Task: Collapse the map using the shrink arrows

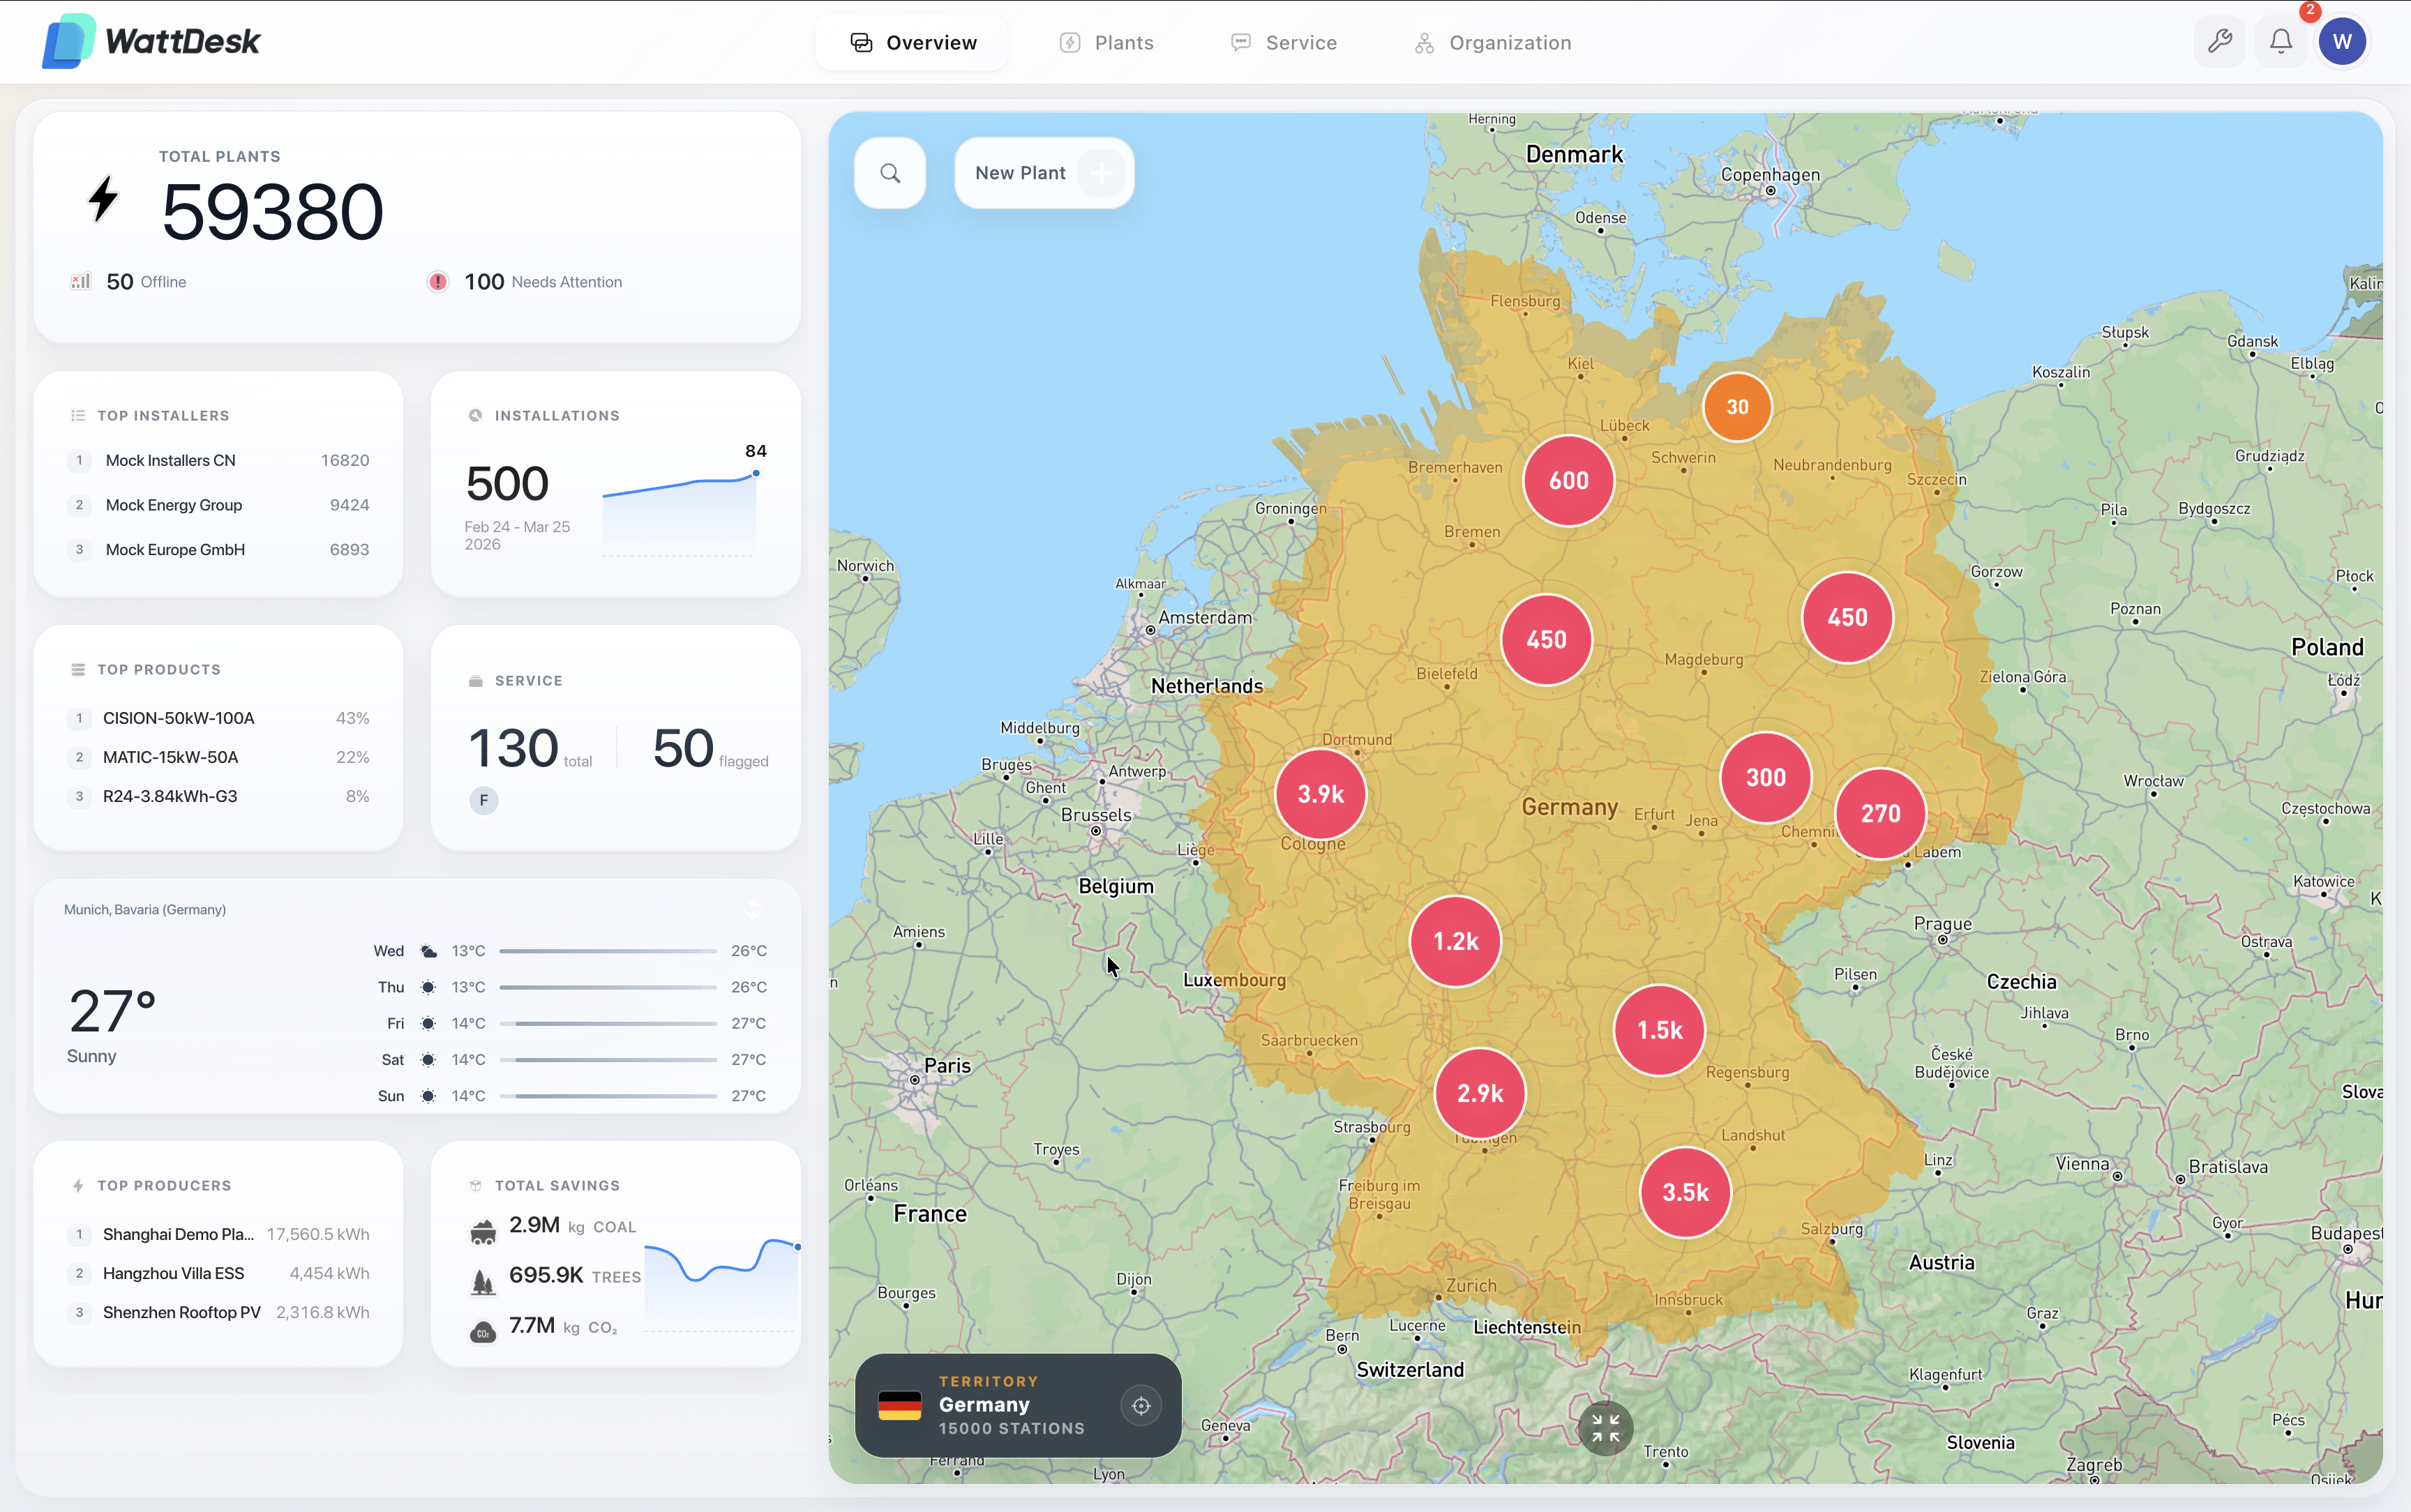Action: coord(1605,1427)
